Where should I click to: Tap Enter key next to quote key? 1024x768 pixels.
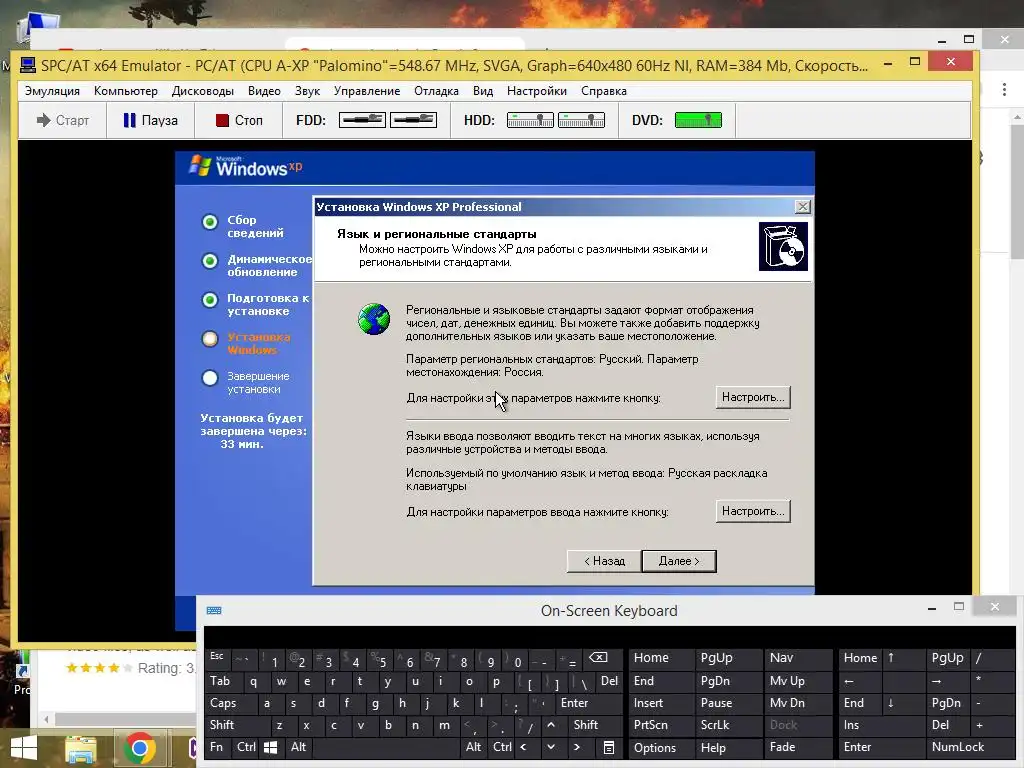coord(588,703)
